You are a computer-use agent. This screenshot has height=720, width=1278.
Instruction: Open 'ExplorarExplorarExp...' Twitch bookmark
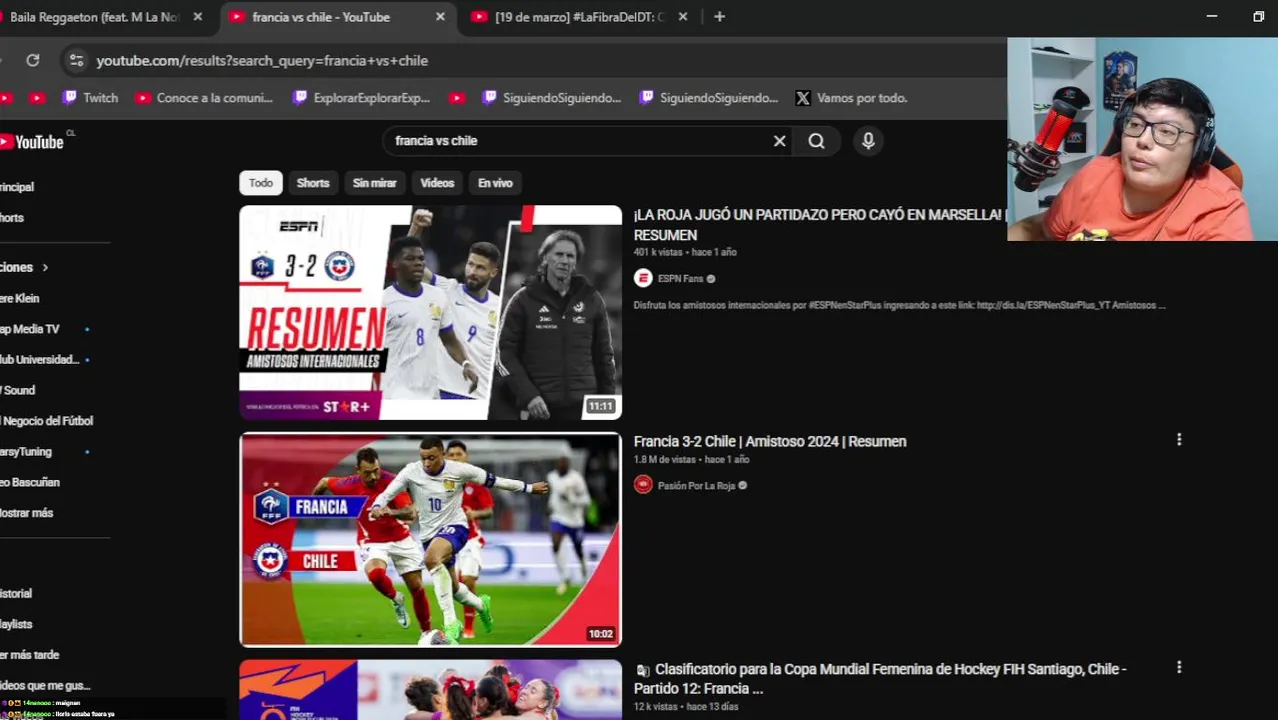361,98
